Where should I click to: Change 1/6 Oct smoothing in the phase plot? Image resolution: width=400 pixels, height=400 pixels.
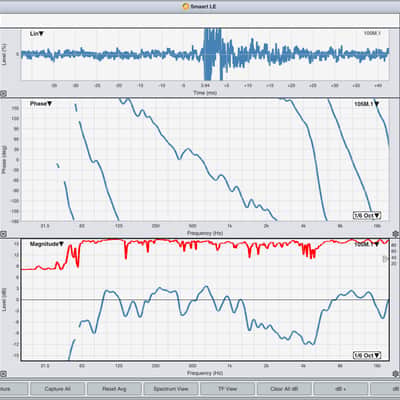[367, 216]
